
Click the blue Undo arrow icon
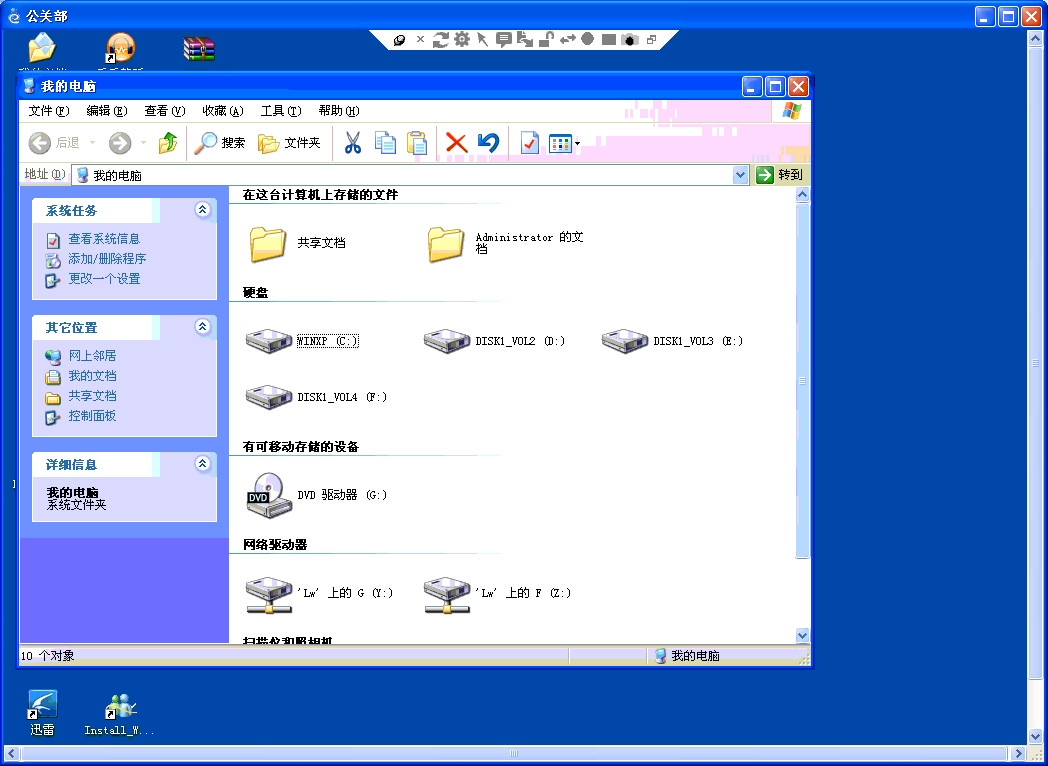click(489, 142)
